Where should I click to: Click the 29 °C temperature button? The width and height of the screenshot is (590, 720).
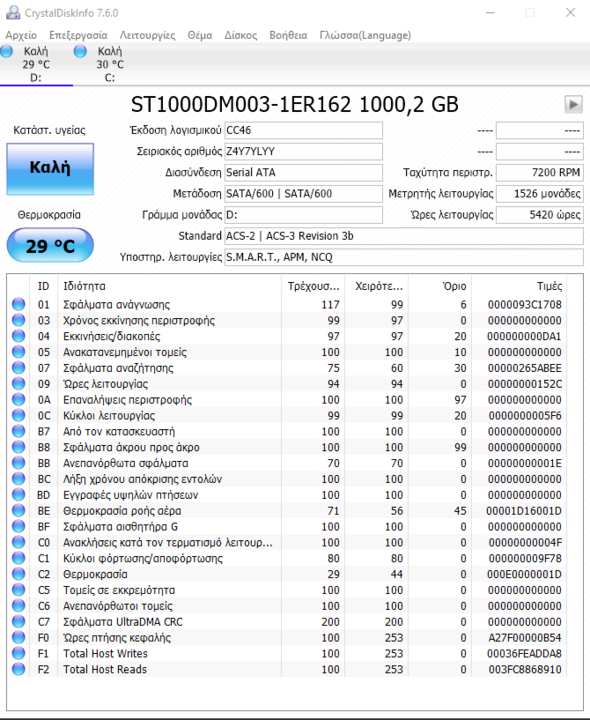50,246
